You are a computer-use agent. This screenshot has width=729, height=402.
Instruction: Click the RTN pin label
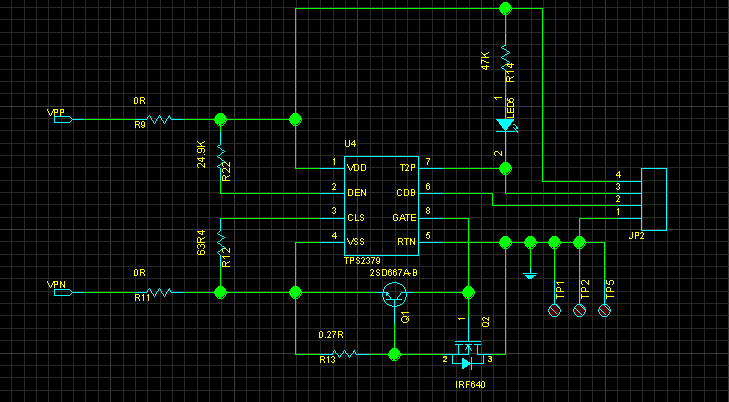click(x=407, y=242)
